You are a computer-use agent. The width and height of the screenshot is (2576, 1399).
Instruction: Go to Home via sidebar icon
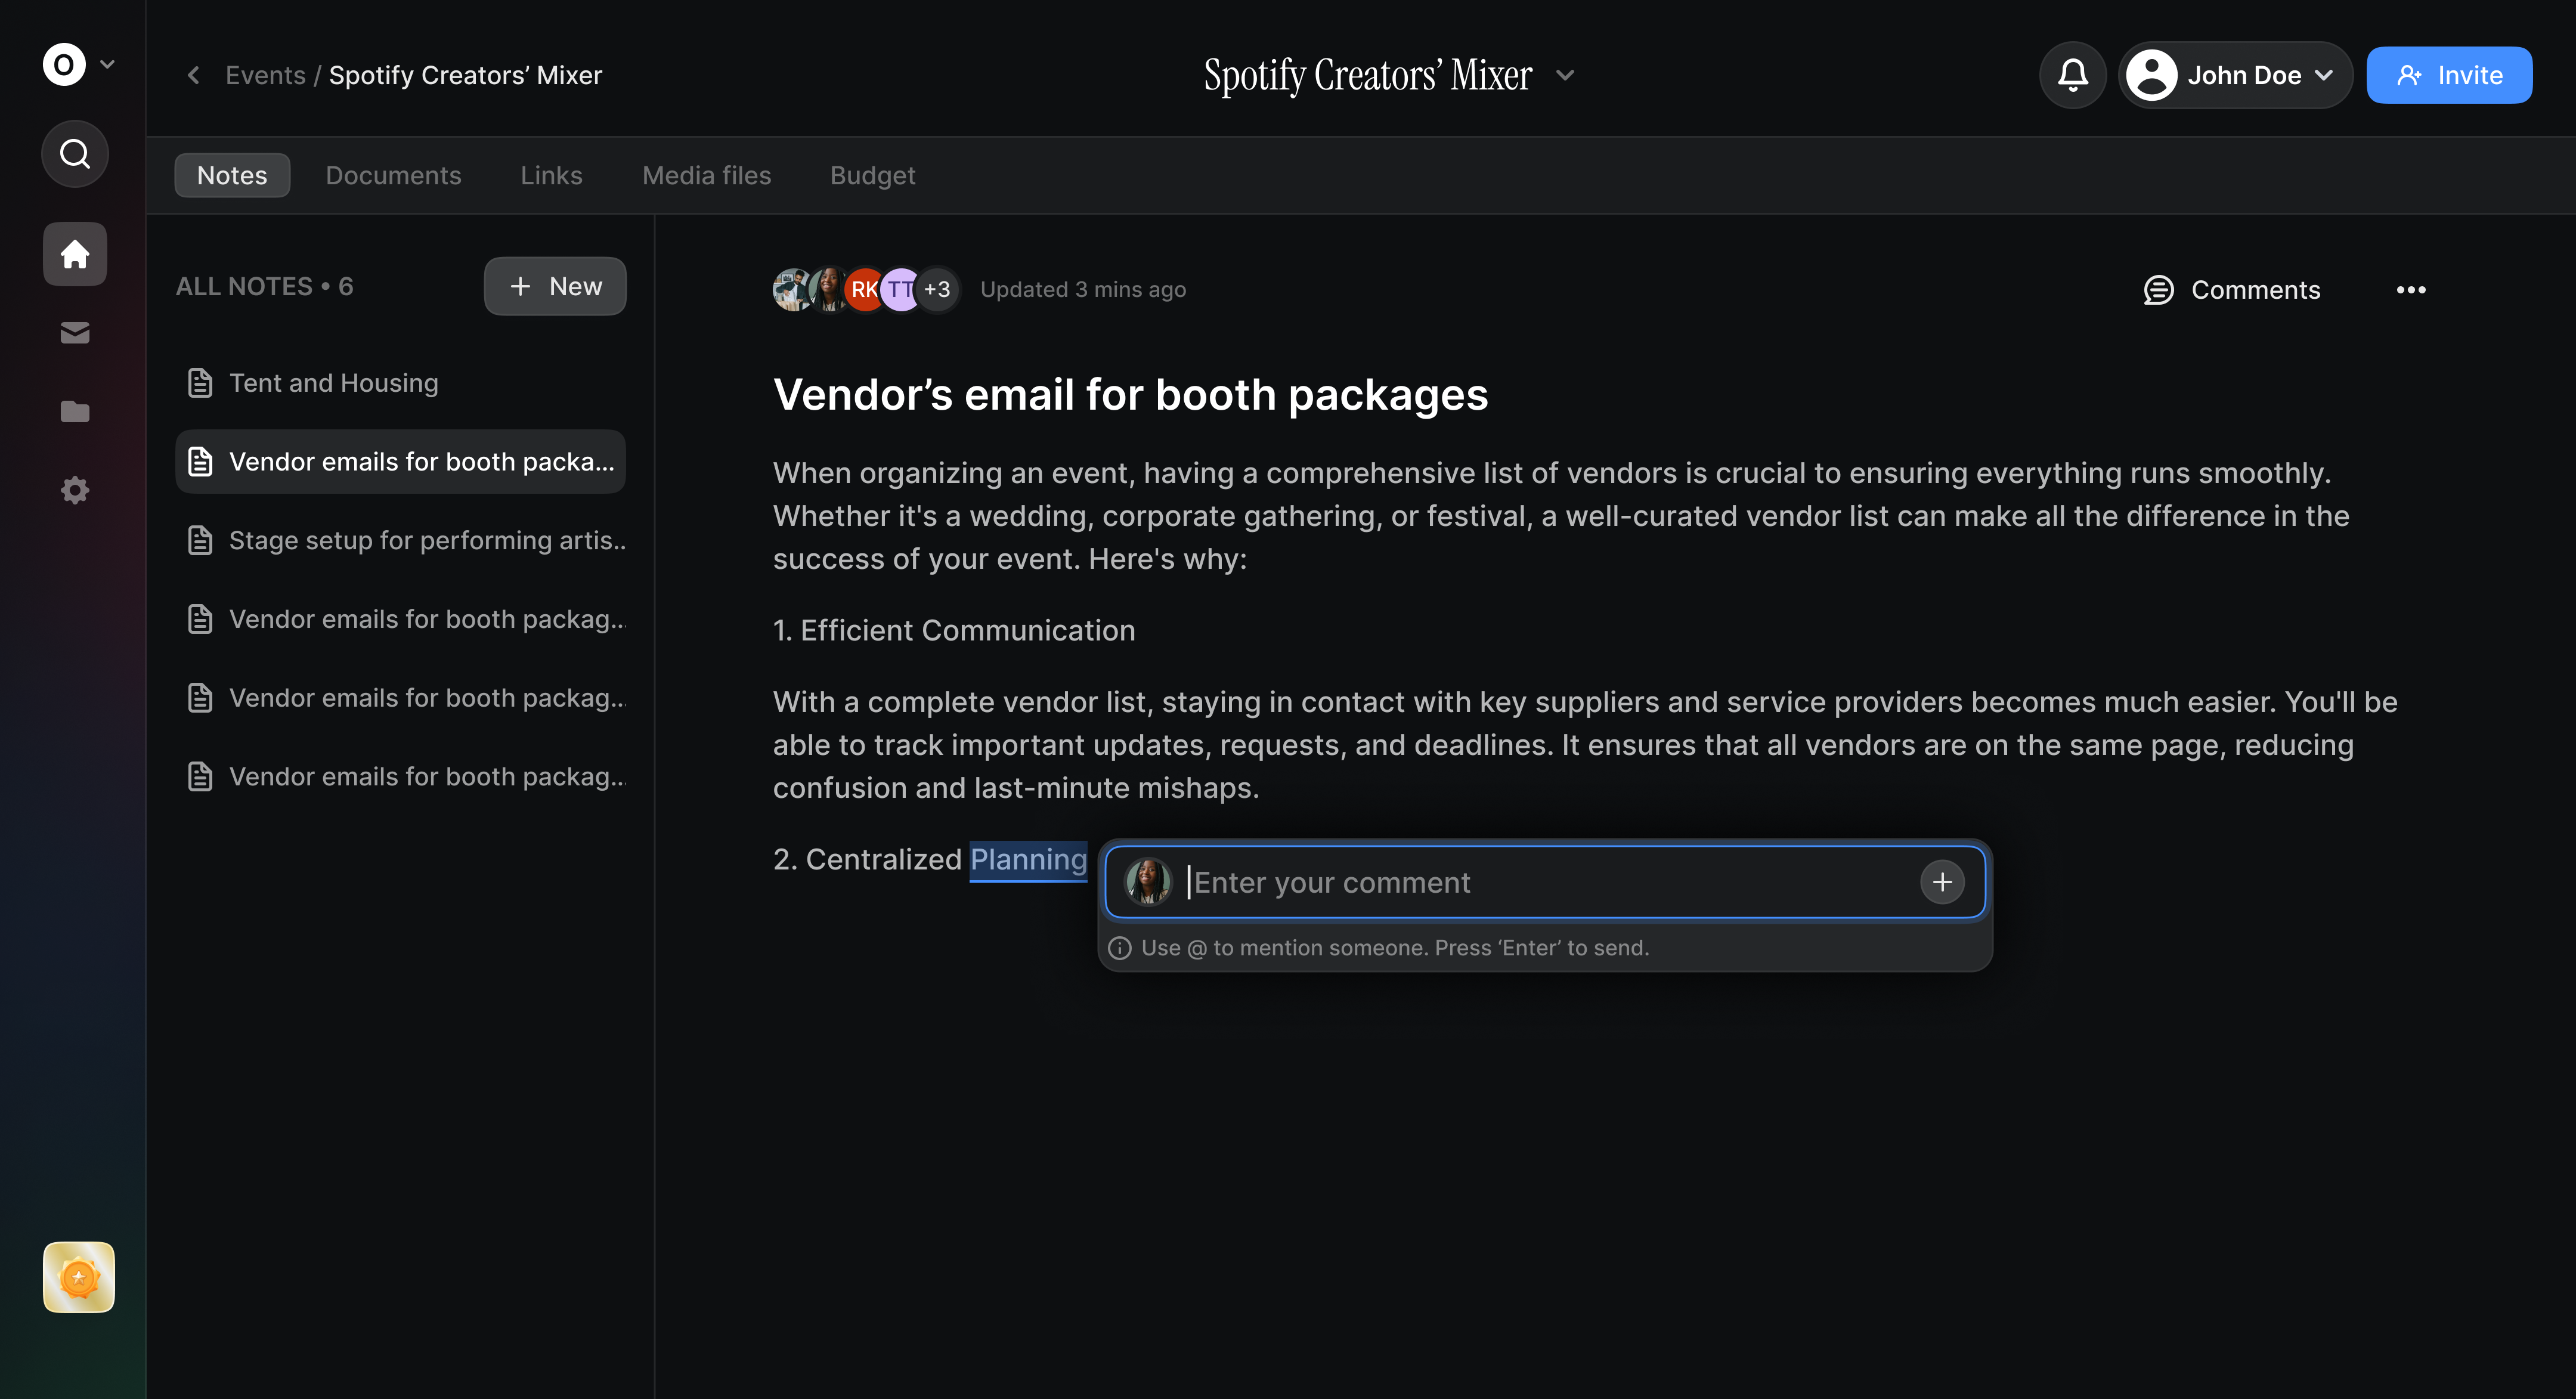pyautogui.click(x=75, y=254)
